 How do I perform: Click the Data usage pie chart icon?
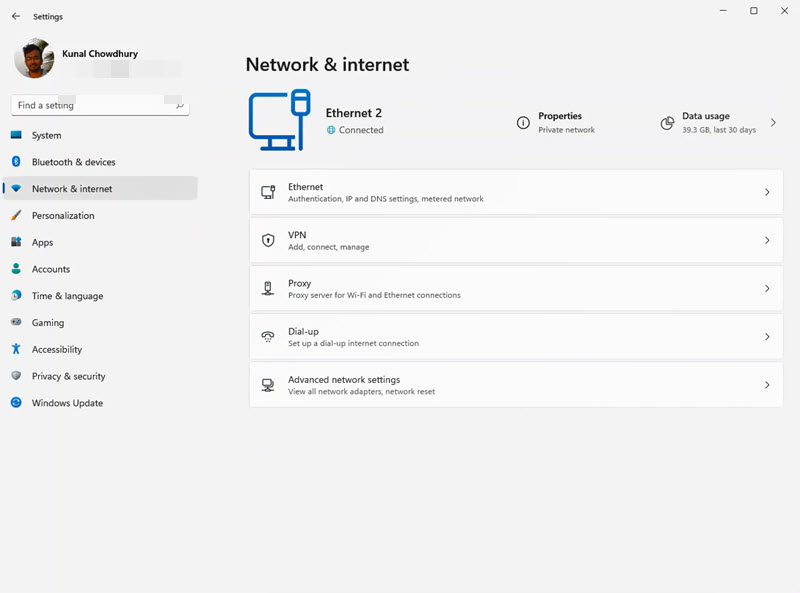pyautogui.click(x=667, y=122)
